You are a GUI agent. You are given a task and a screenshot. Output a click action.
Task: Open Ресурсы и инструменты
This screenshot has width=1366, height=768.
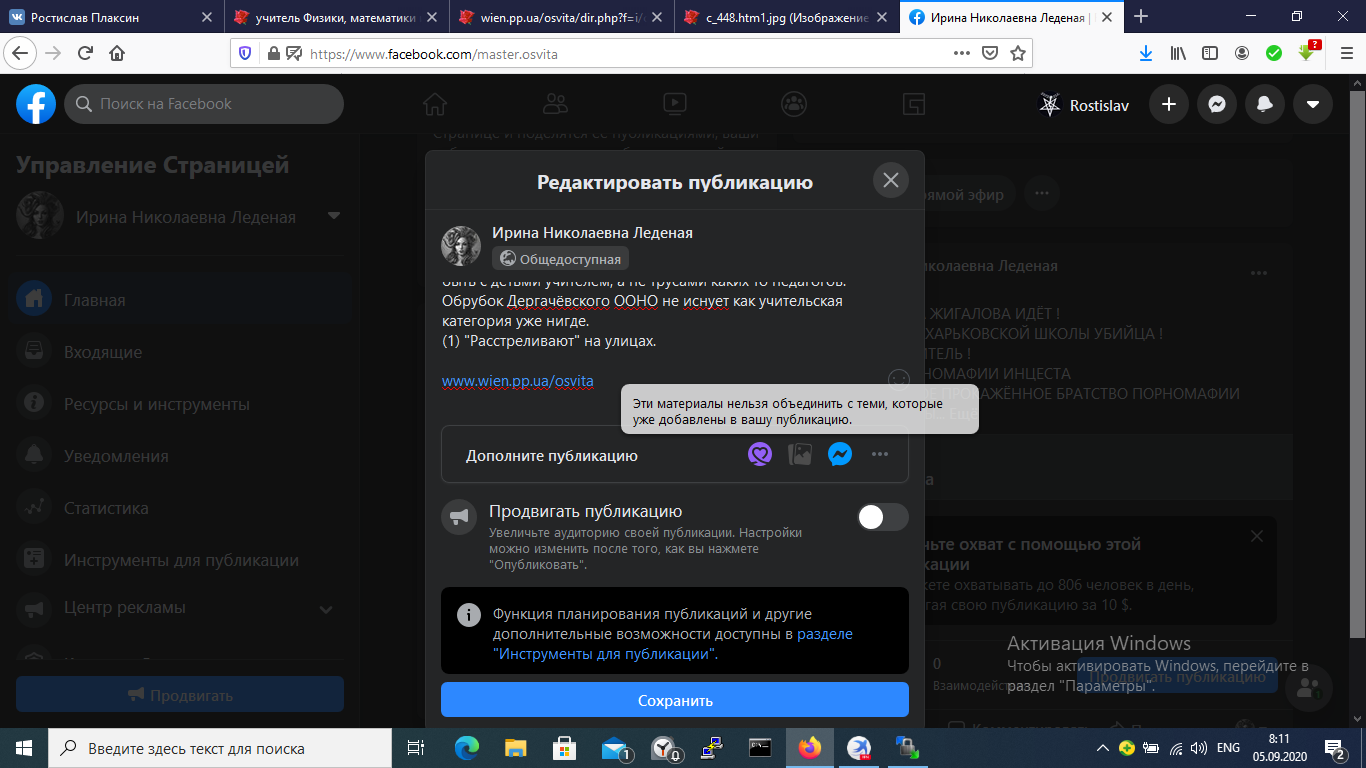tap(180, 404)
